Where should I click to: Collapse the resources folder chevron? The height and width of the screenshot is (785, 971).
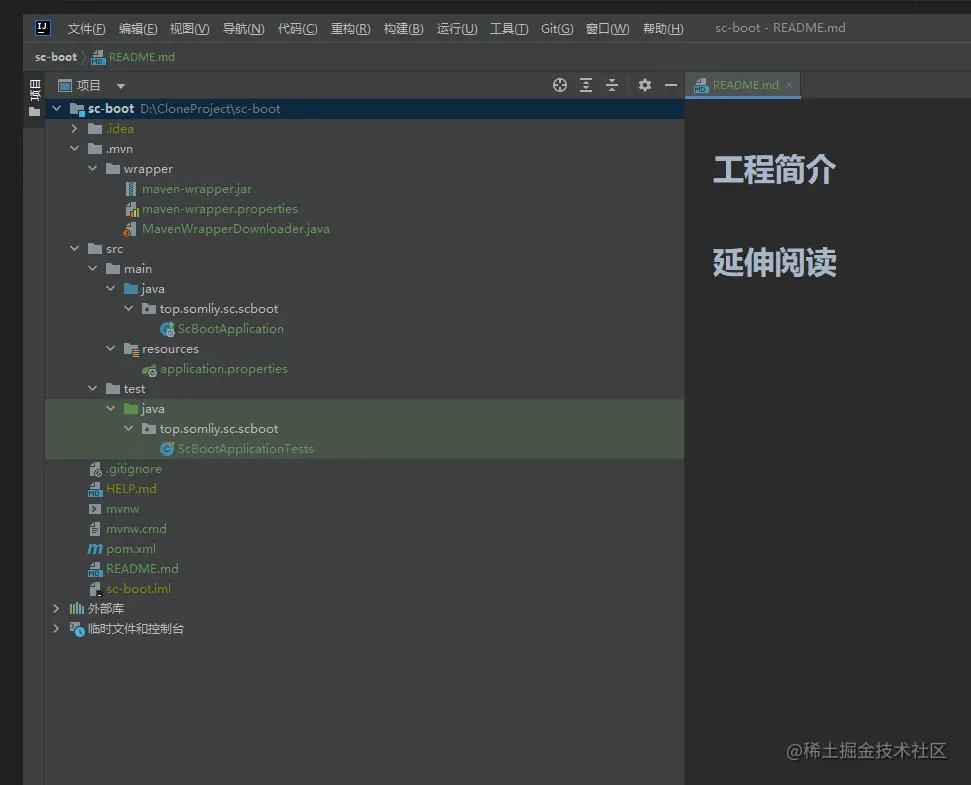point(110,349)
